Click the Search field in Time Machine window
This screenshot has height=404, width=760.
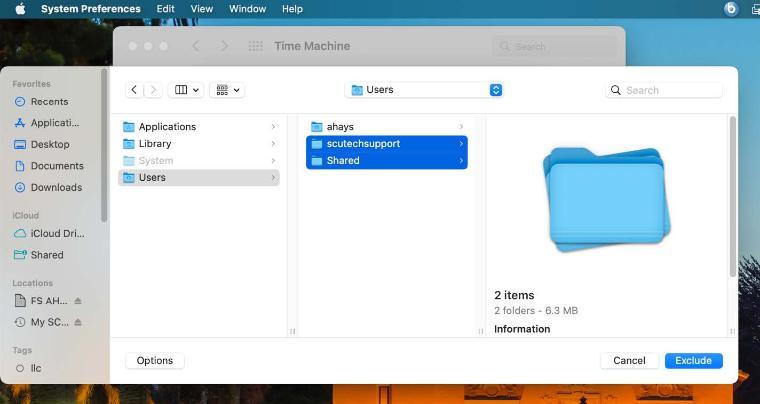[554, 47]
